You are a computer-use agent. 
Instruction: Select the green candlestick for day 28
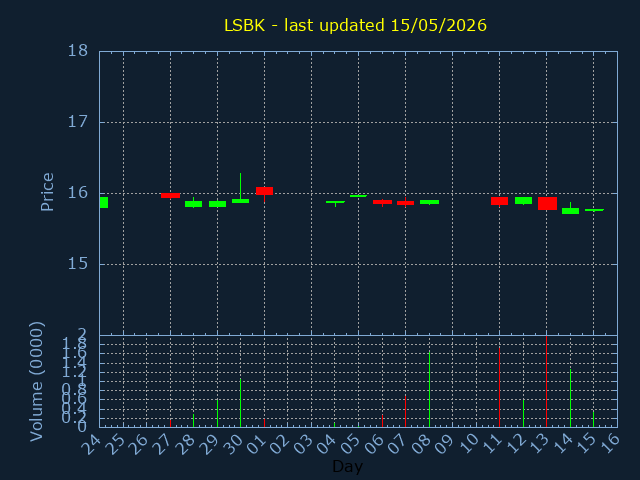pos(193,204)
